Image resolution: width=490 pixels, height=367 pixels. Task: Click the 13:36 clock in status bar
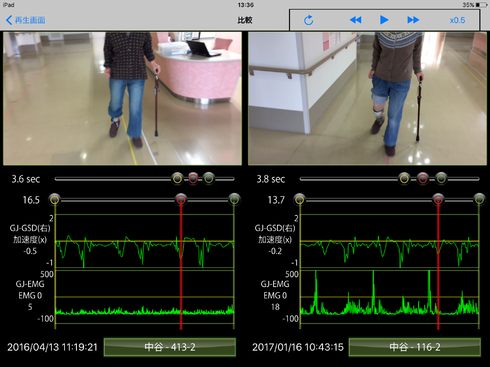(x=246, y=5)
